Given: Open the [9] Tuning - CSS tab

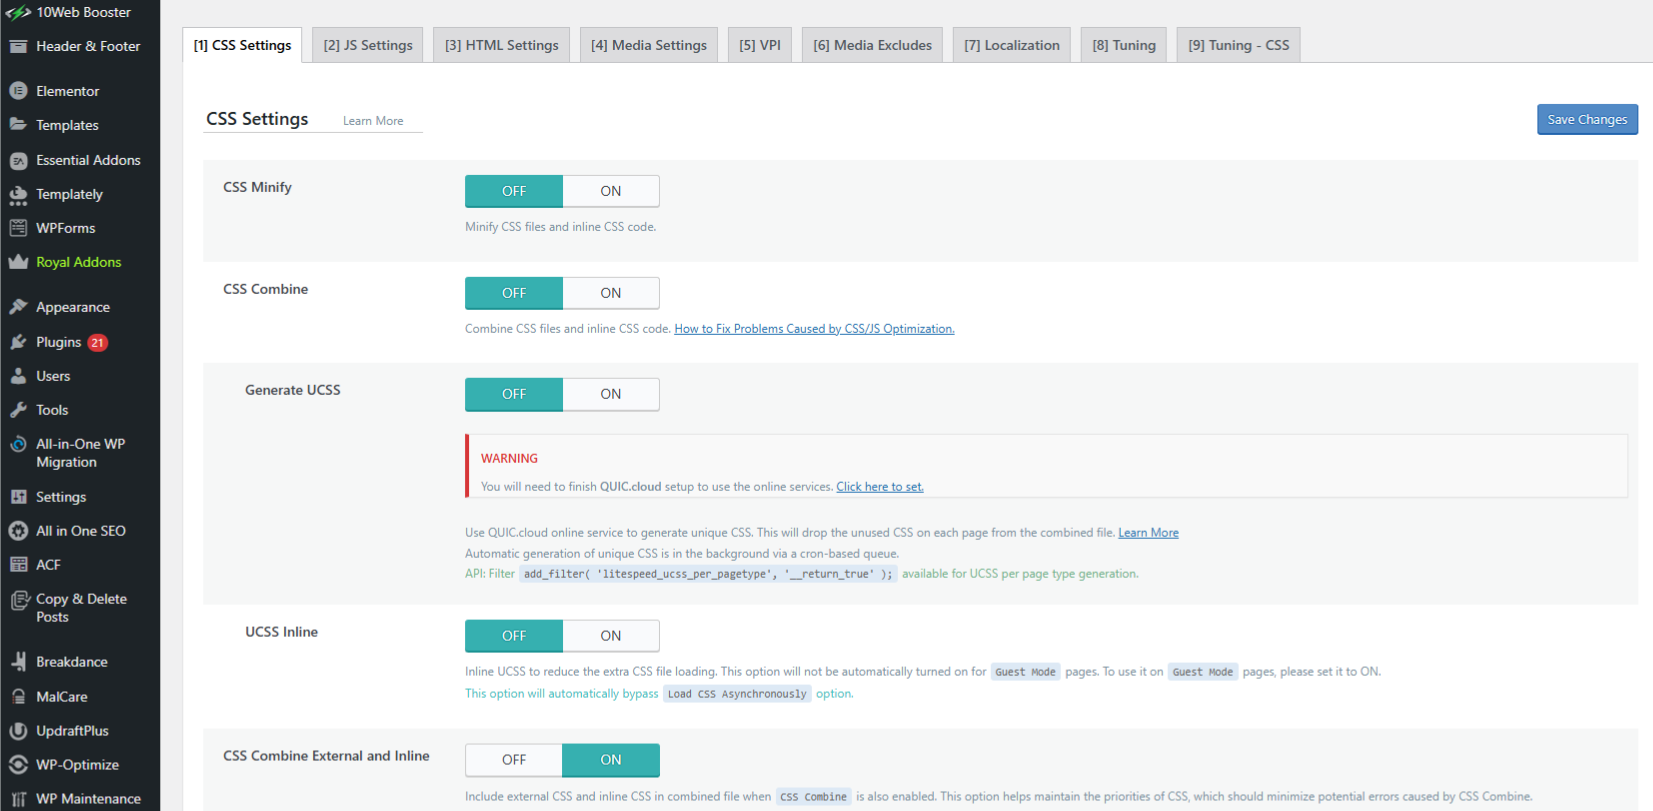Looking at the screenshot, I should click(1239, 45).
